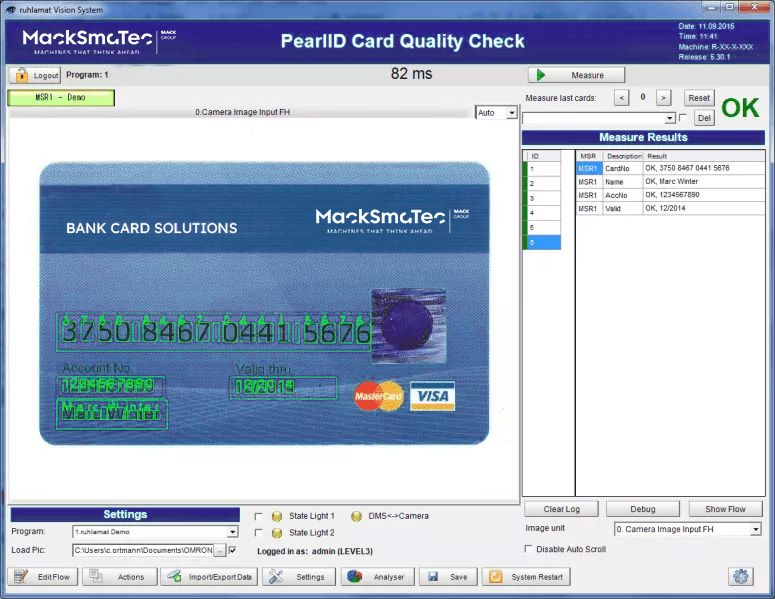Click the gear icon at bottom right
Image resolution: width=775 pixels, height=599 pixels.
click(741, 576)
